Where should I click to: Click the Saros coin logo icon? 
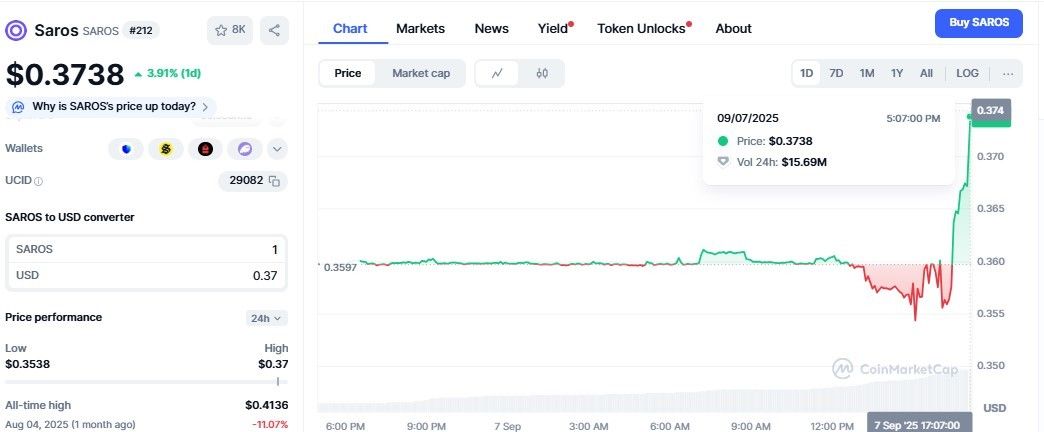coord(16,31)
